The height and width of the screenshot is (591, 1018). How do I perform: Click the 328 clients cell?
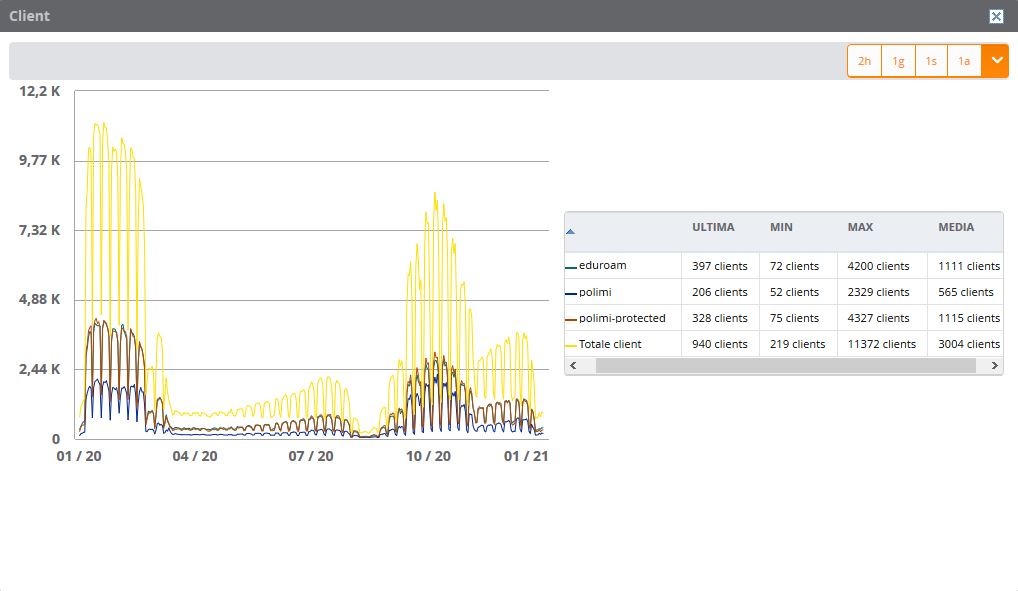[719, 318]
